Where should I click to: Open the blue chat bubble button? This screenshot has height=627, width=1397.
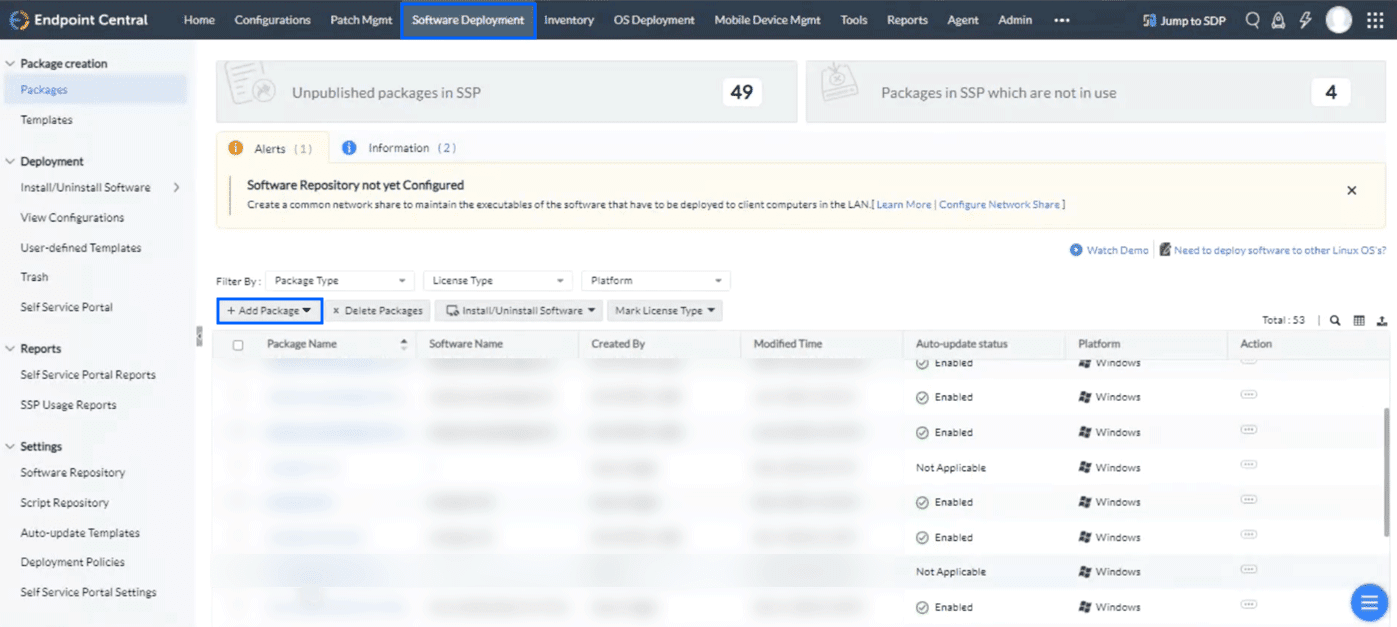point(1367,602)
